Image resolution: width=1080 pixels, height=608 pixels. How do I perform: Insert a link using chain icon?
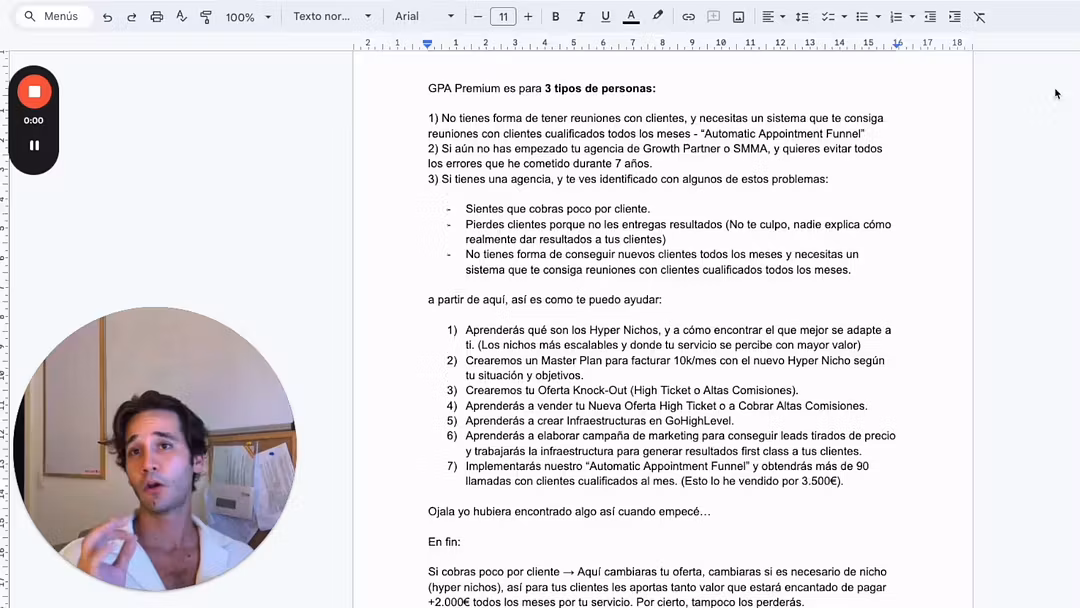(x=688, y=17)
